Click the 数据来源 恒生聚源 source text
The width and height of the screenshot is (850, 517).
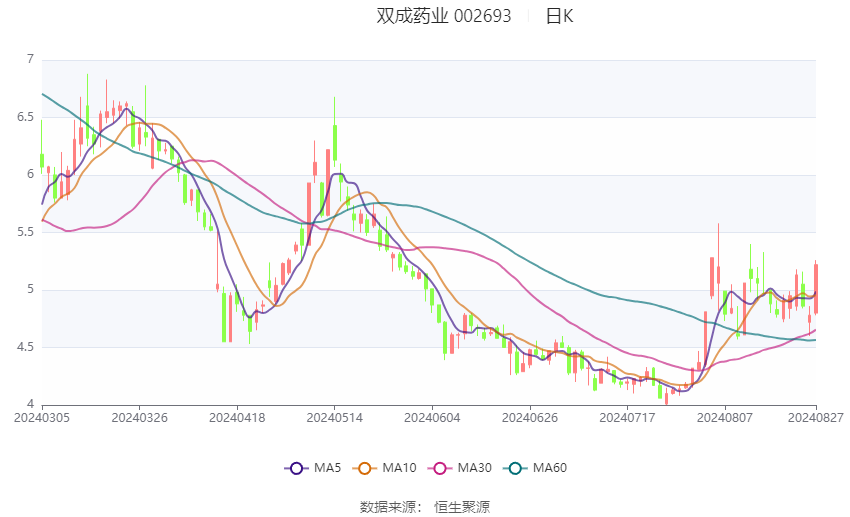click(x=425, y=507)
